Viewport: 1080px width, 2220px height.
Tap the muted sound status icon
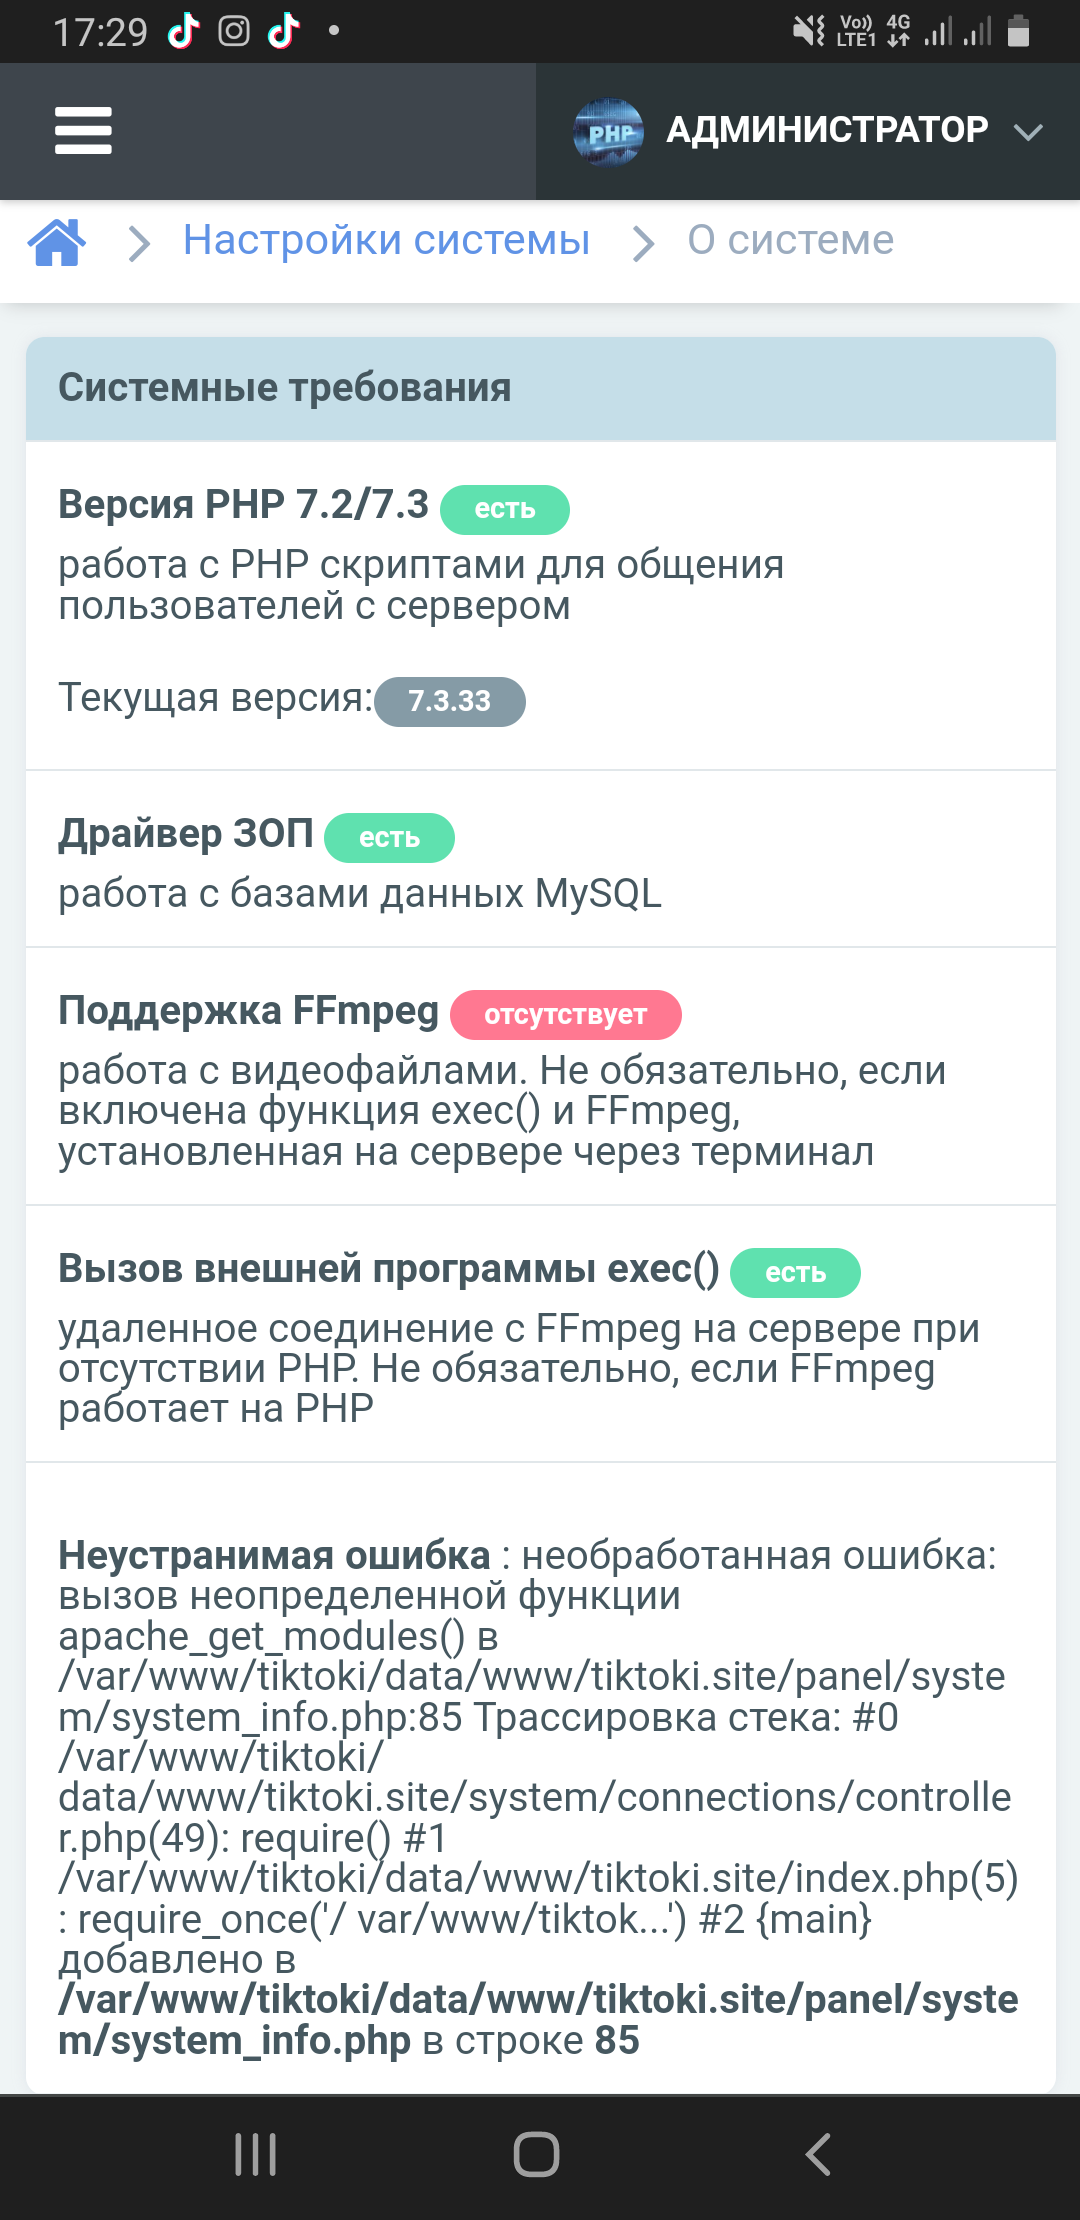[808, 32]
